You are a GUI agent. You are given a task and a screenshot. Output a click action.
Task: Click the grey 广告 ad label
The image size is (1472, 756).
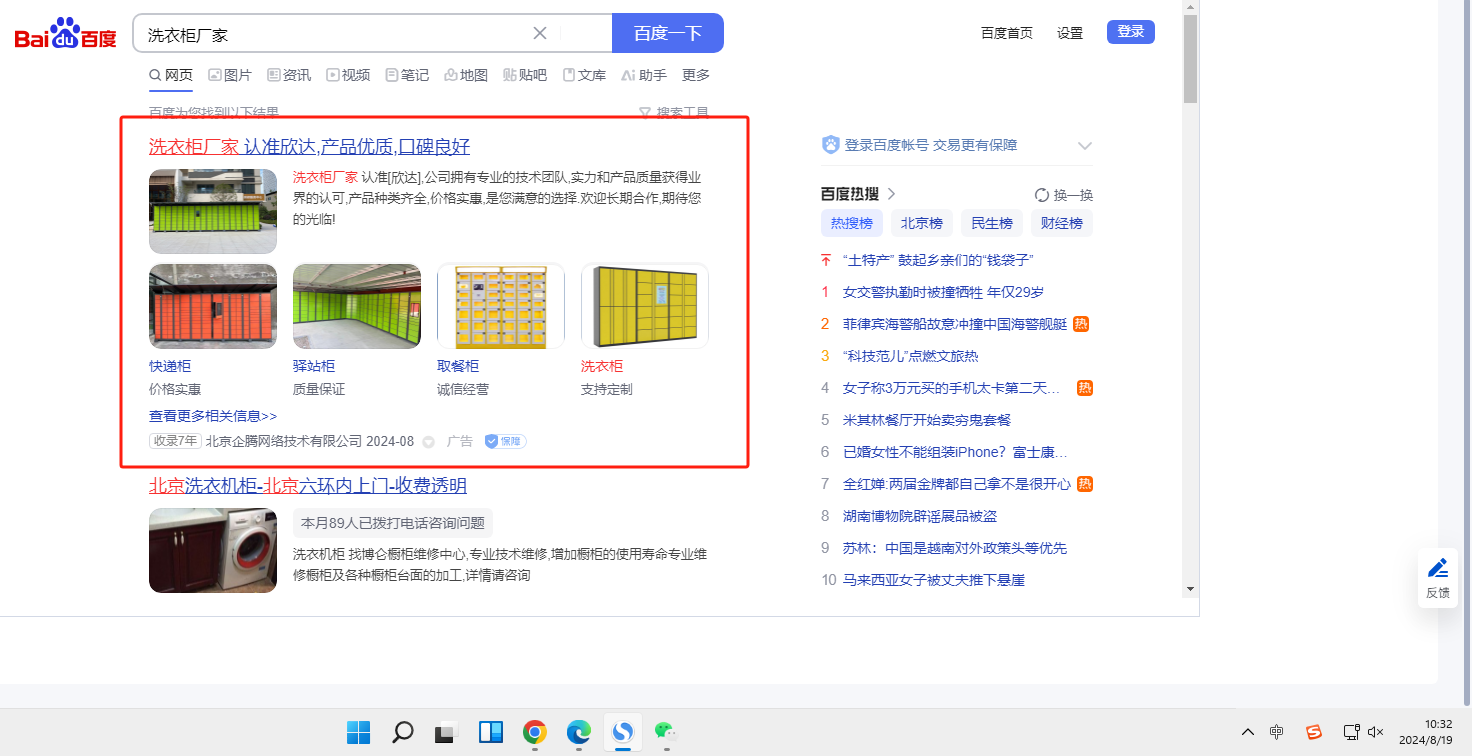[x=459, y=441]
